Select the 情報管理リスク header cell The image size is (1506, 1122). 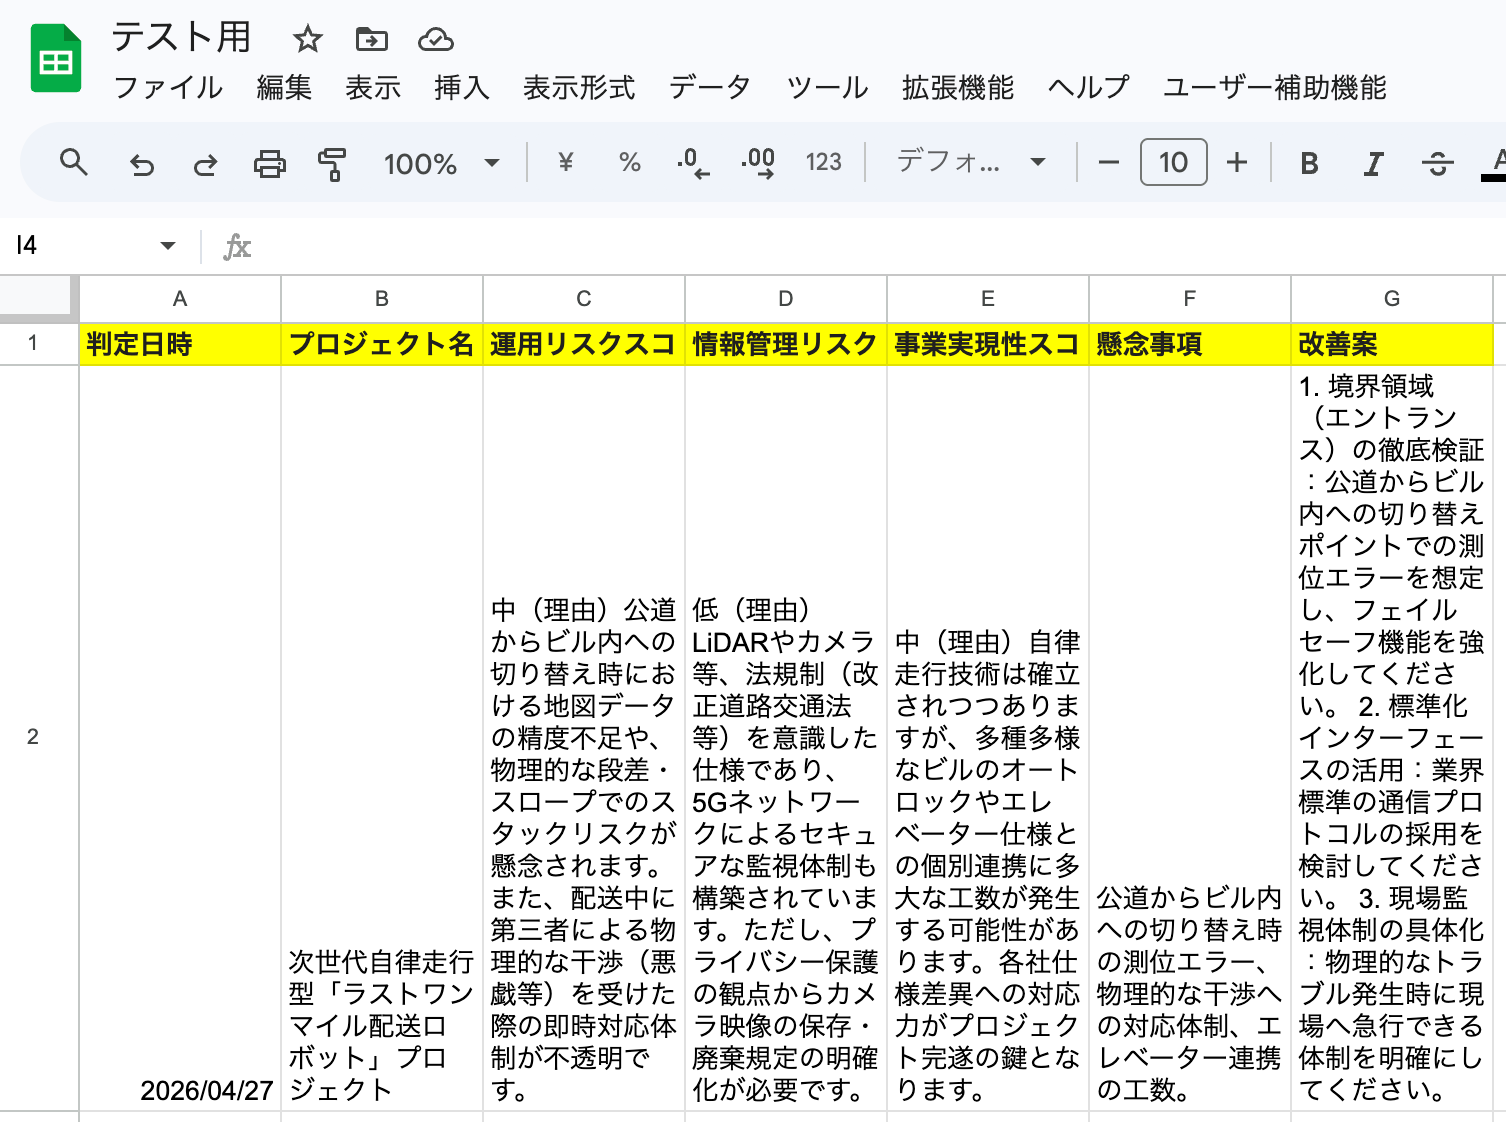coord(786,344)
